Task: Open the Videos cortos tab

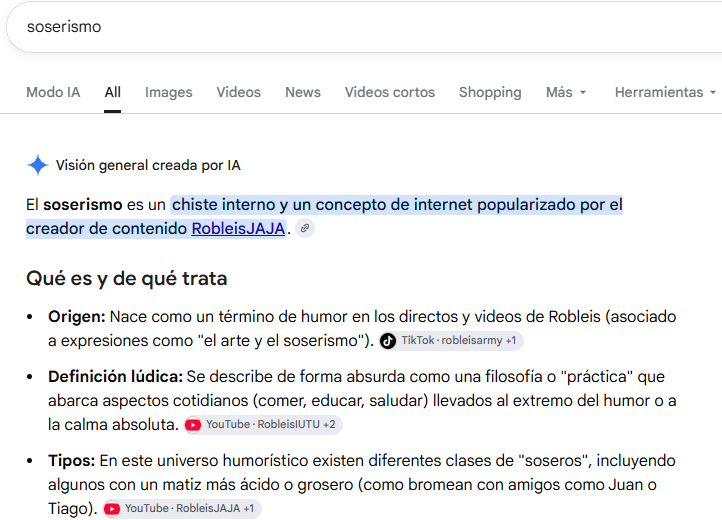Action: pyautogui.click(x=390, y=92)
